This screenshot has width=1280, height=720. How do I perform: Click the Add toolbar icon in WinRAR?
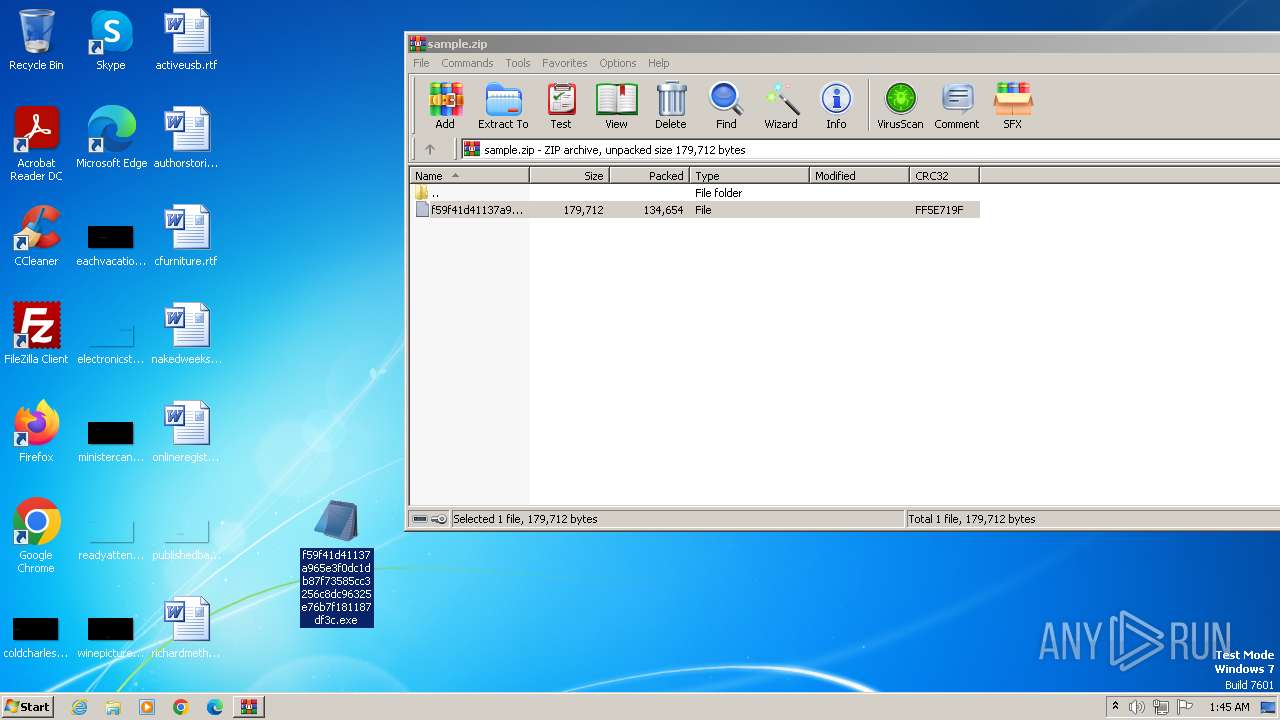pos(445,106)
